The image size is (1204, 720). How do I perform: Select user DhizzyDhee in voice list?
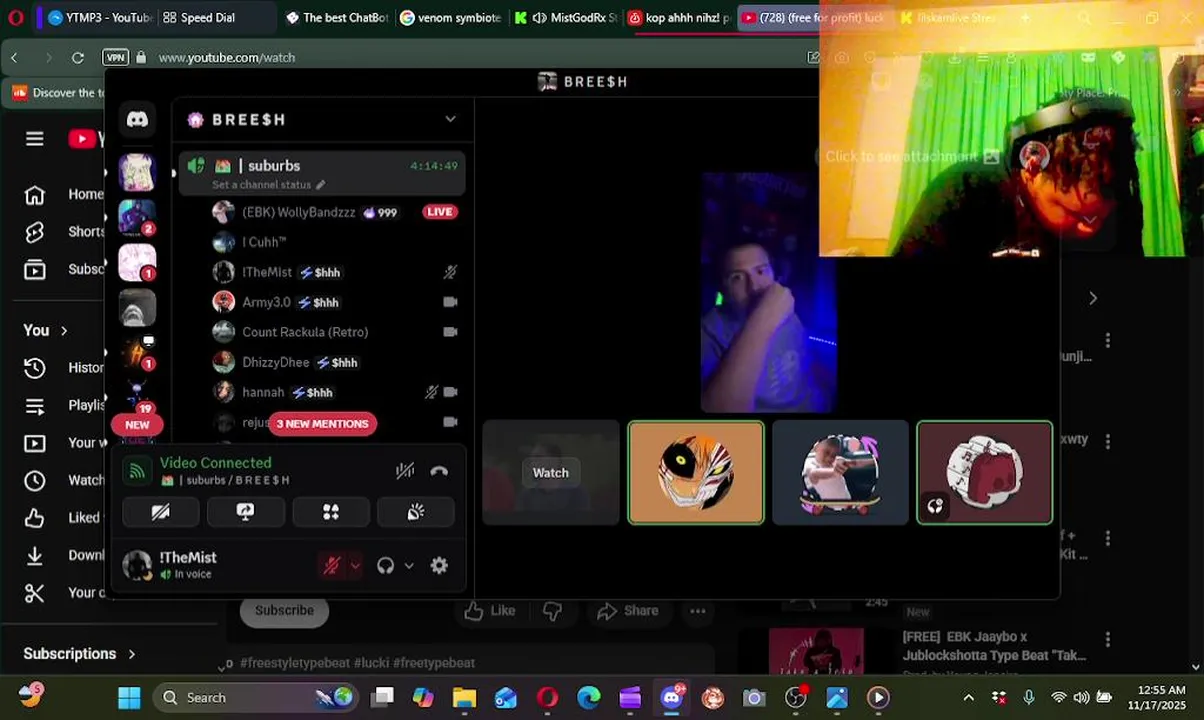click(x=275, y=362)
